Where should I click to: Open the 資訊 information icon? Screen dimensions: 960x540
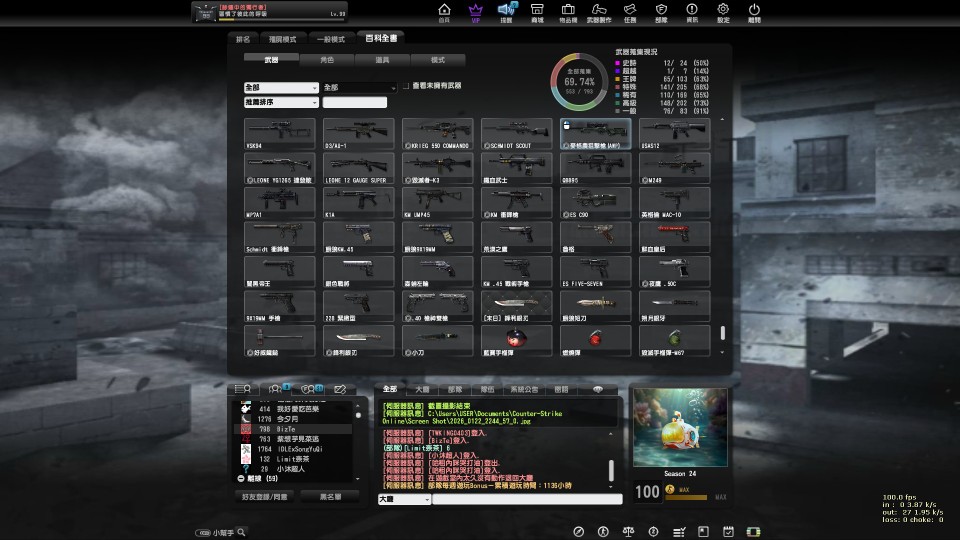click(692, 12)
